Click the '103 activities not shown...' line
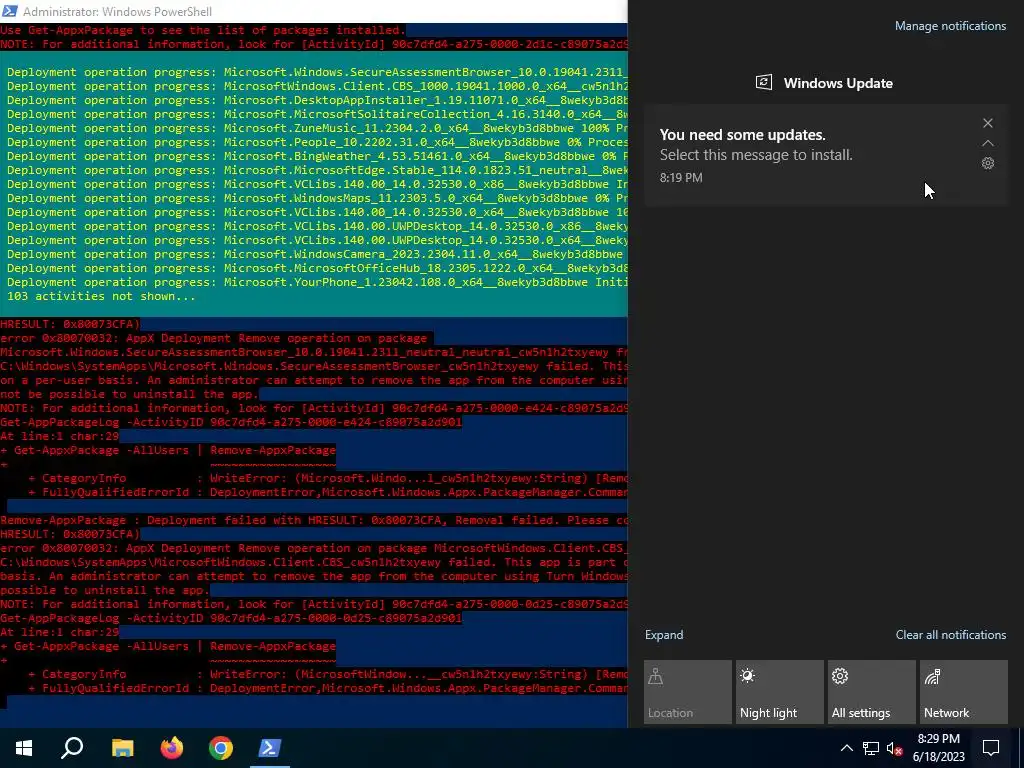 point(101,296)
